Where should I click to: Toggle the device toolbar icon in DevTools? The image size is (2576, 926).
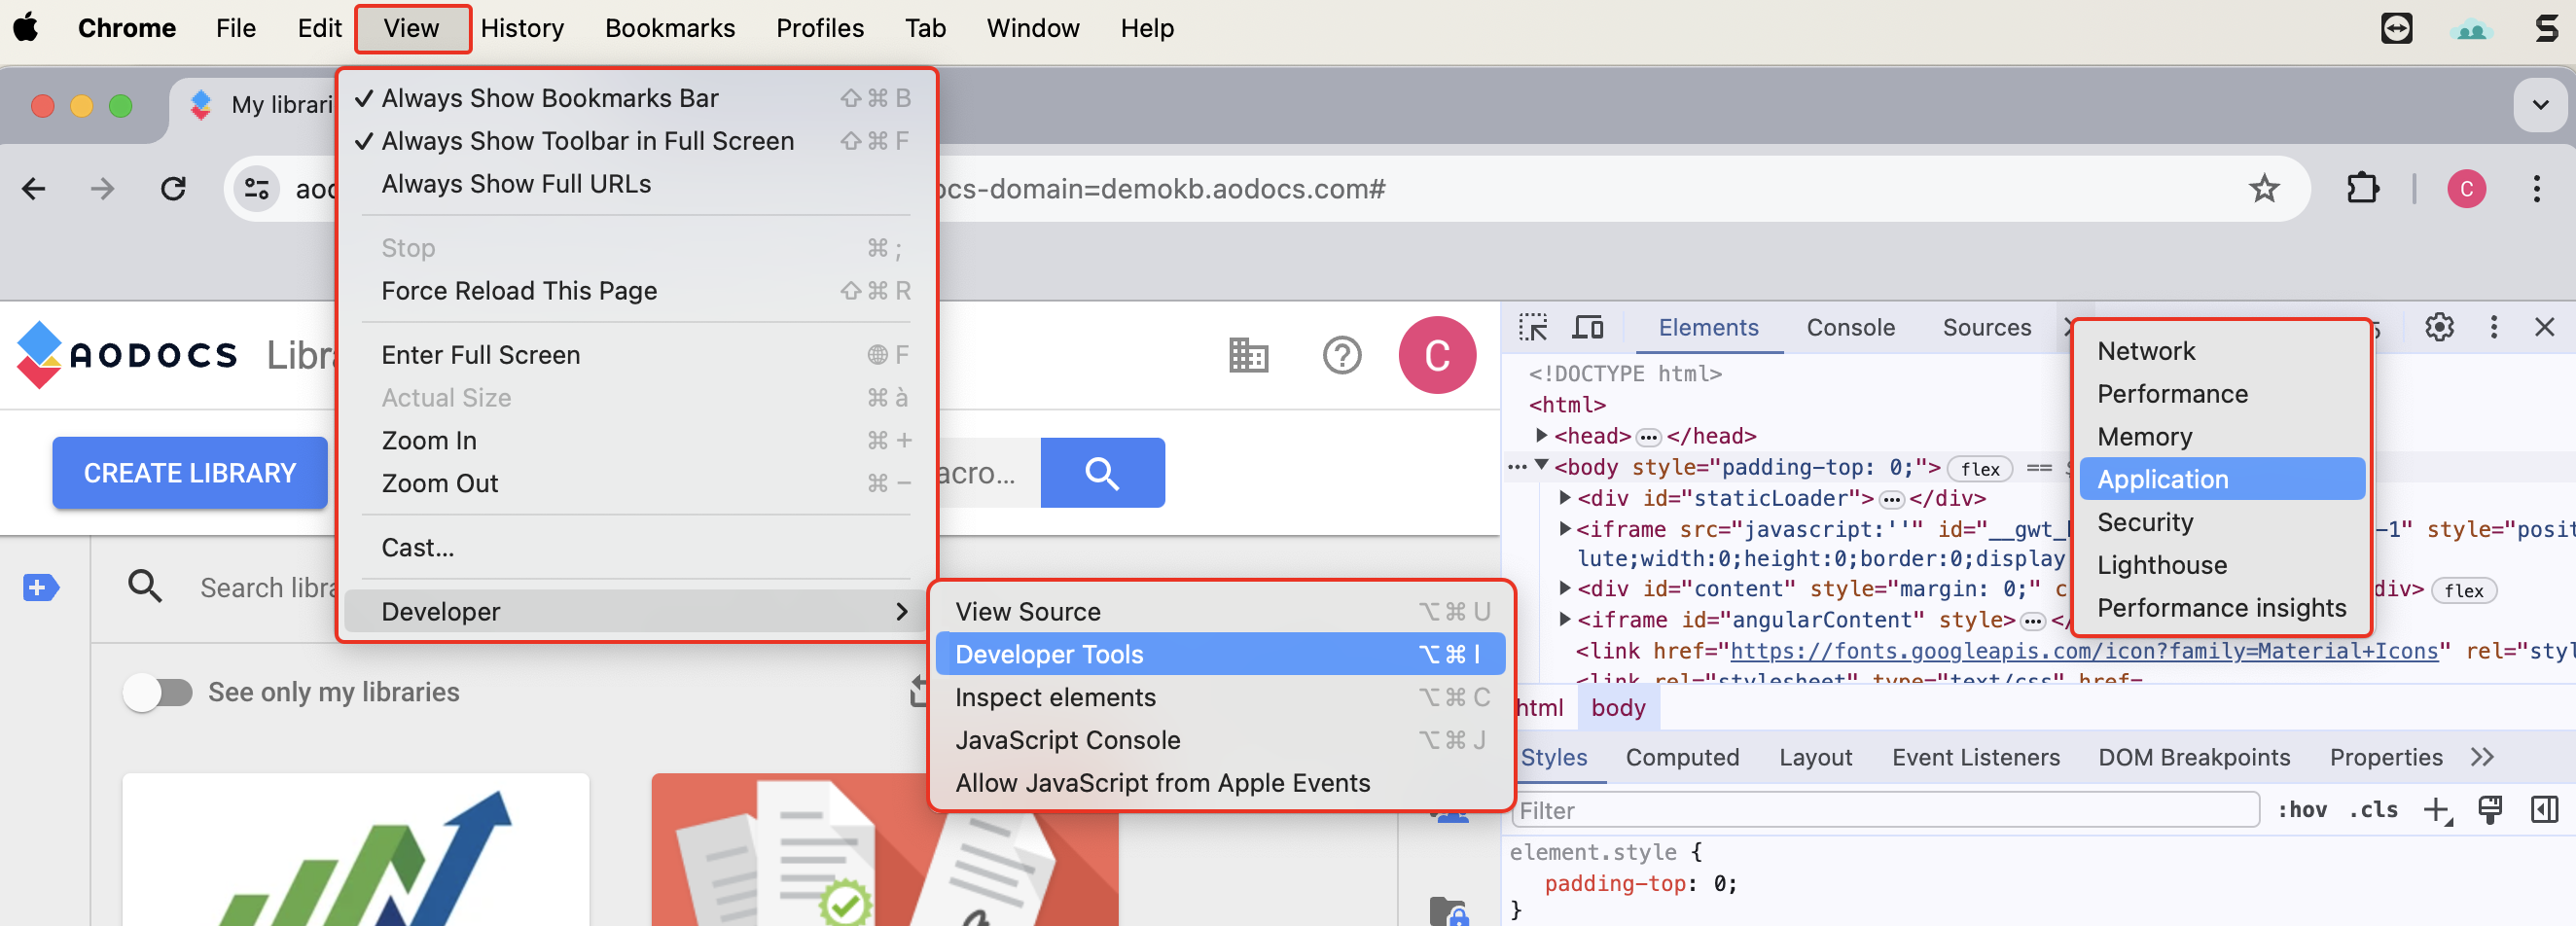1588,328
